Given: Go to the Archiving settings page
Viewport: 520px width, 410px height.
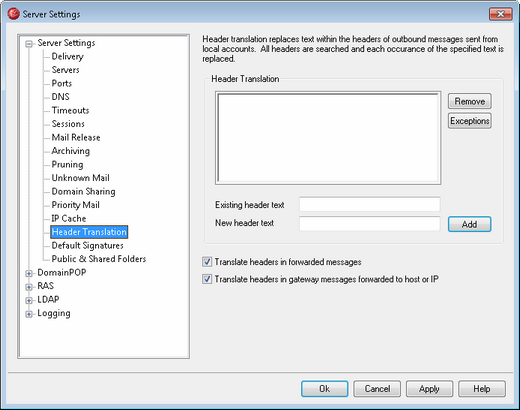Looking at the screenshot, I should (70, 151).
